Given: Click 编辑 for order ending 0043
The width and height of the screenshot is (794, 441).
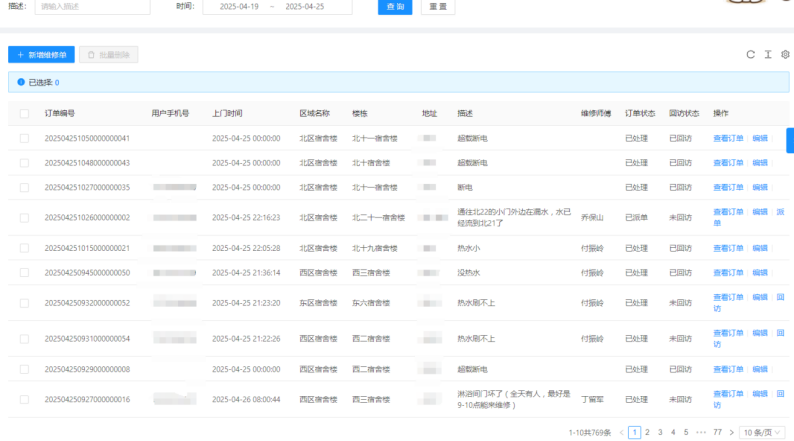Looking at the screenshot, I should pos(760,163).
